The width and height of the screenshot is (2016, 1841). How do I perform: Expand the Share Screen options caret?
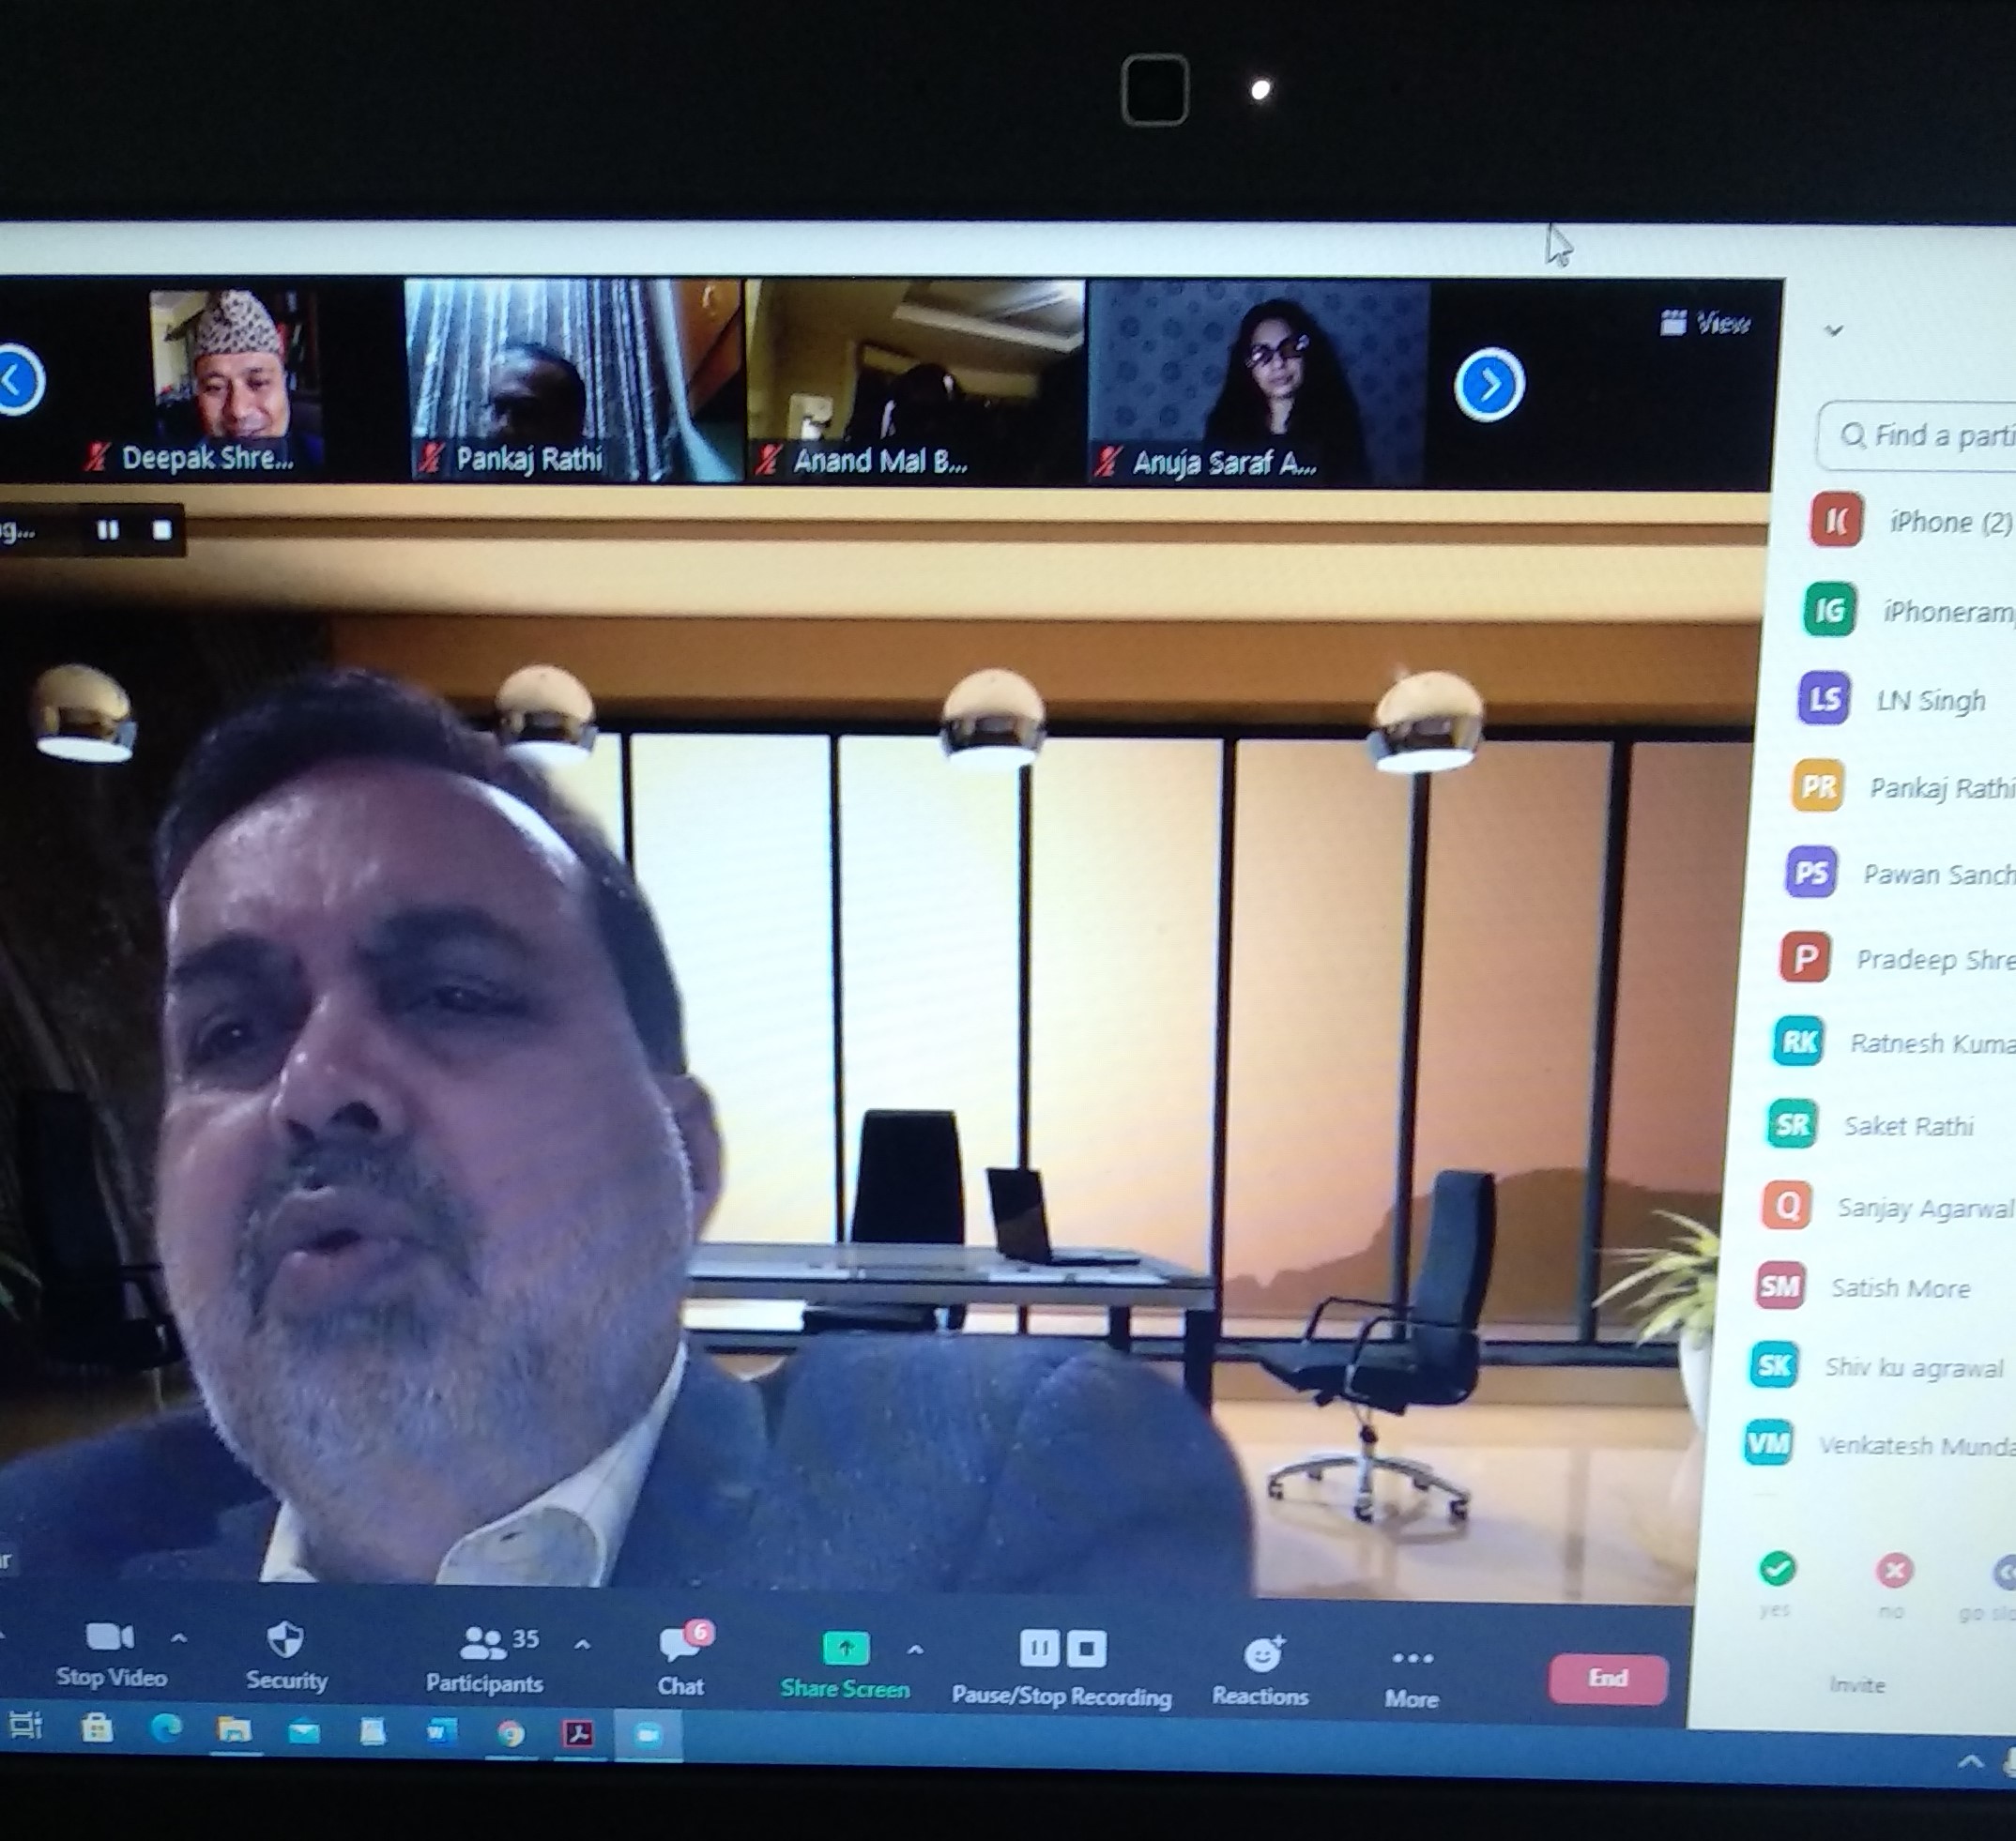point(915,1650)
